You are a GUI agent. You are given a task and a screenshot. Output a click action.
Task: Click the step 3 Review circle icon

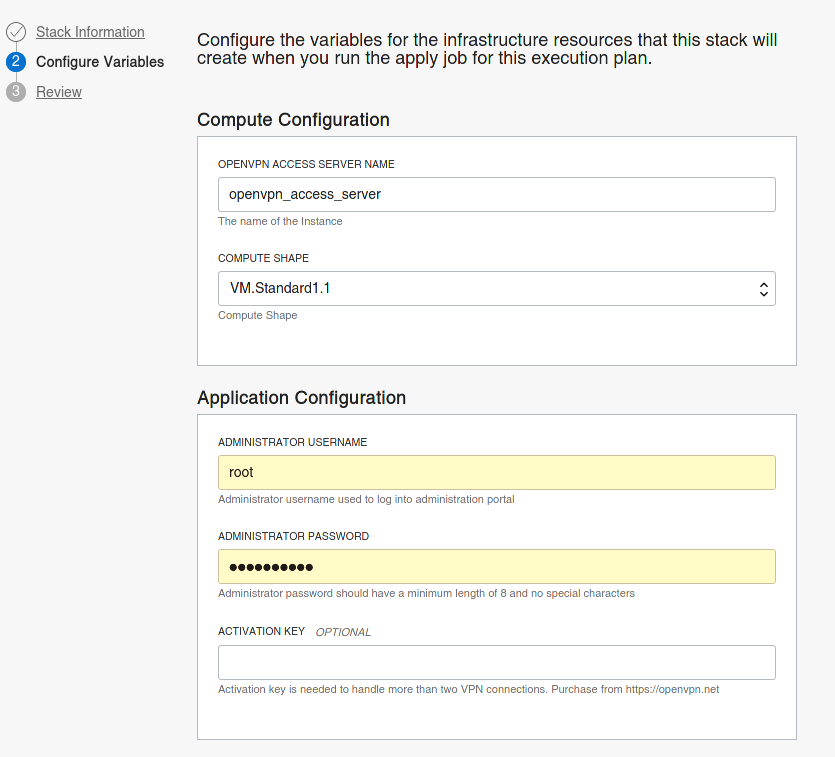16,92
